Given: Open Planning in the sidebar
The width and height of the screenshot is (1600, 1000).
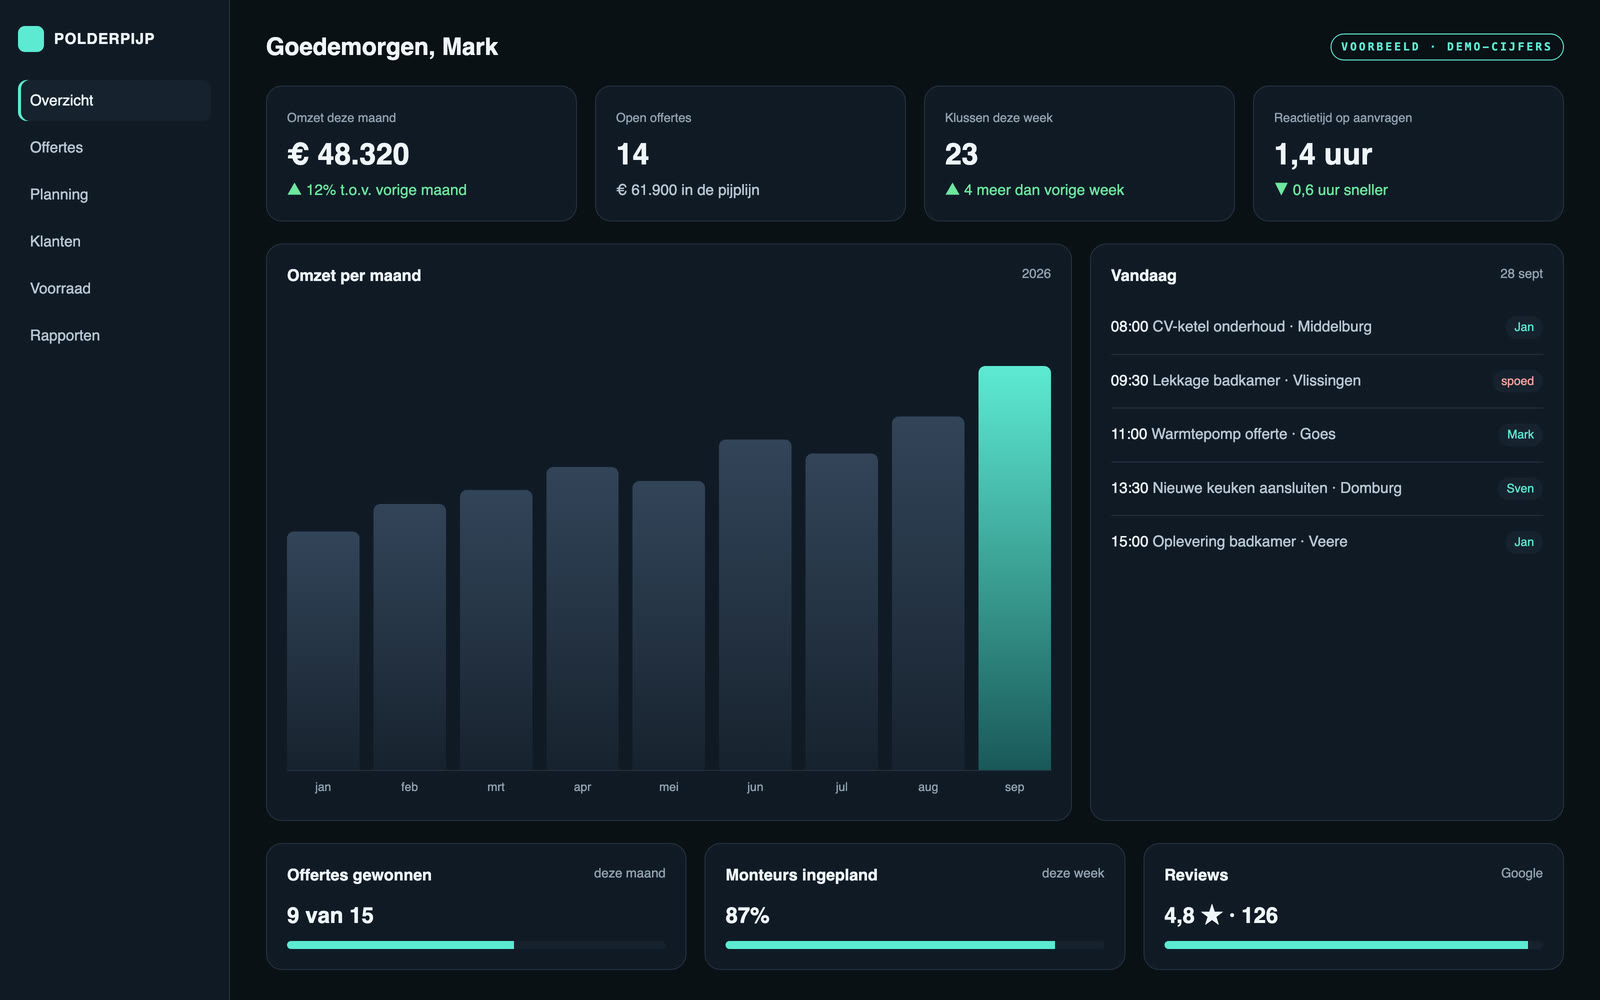Looking at the screenshot, I should [x=115, y=194].
